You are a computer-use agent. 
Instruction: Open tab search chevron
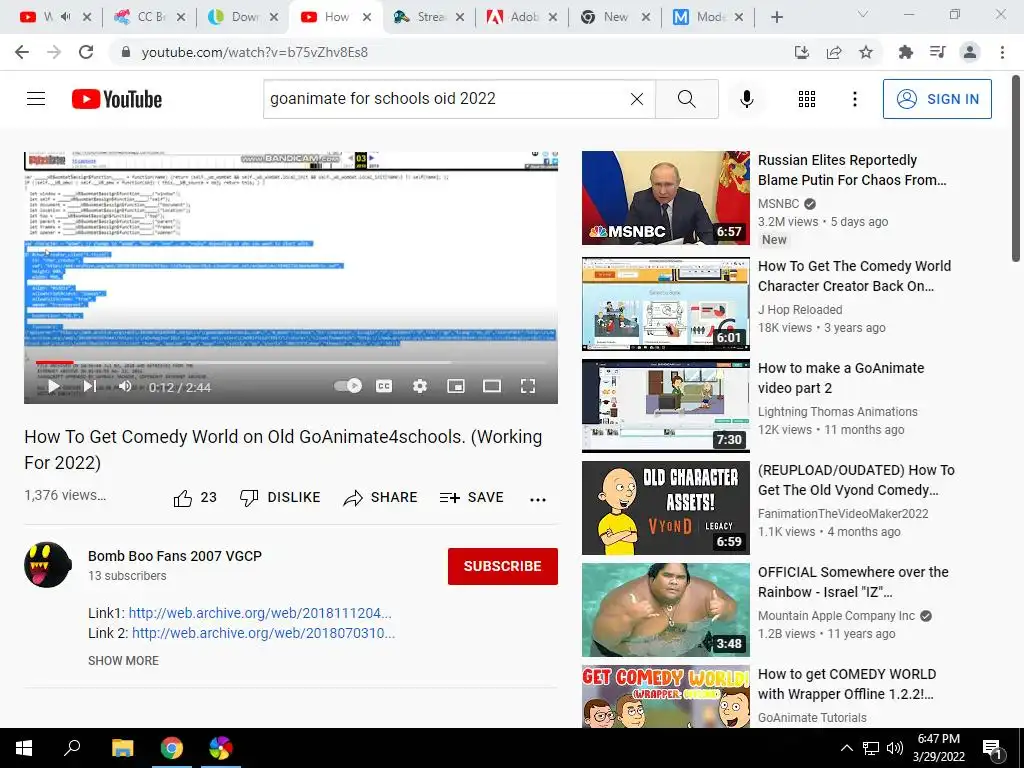(x=863, y=14)
